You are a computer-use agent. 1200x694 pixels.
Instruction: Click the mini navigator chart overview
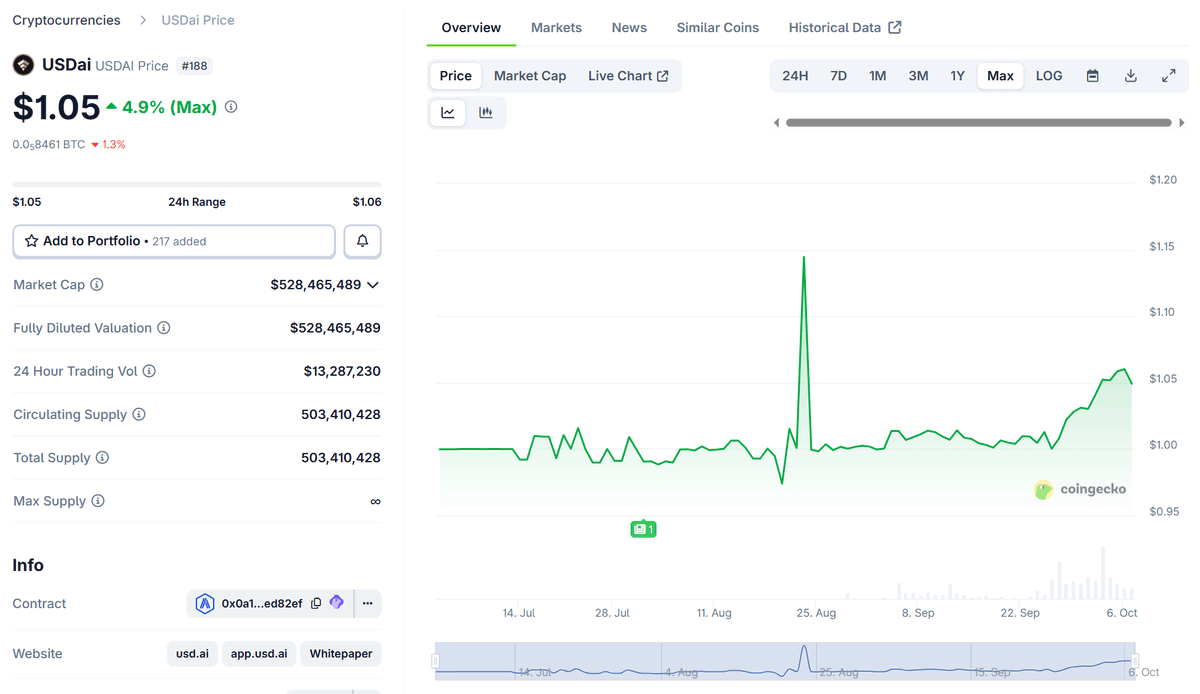coord(786,661)
